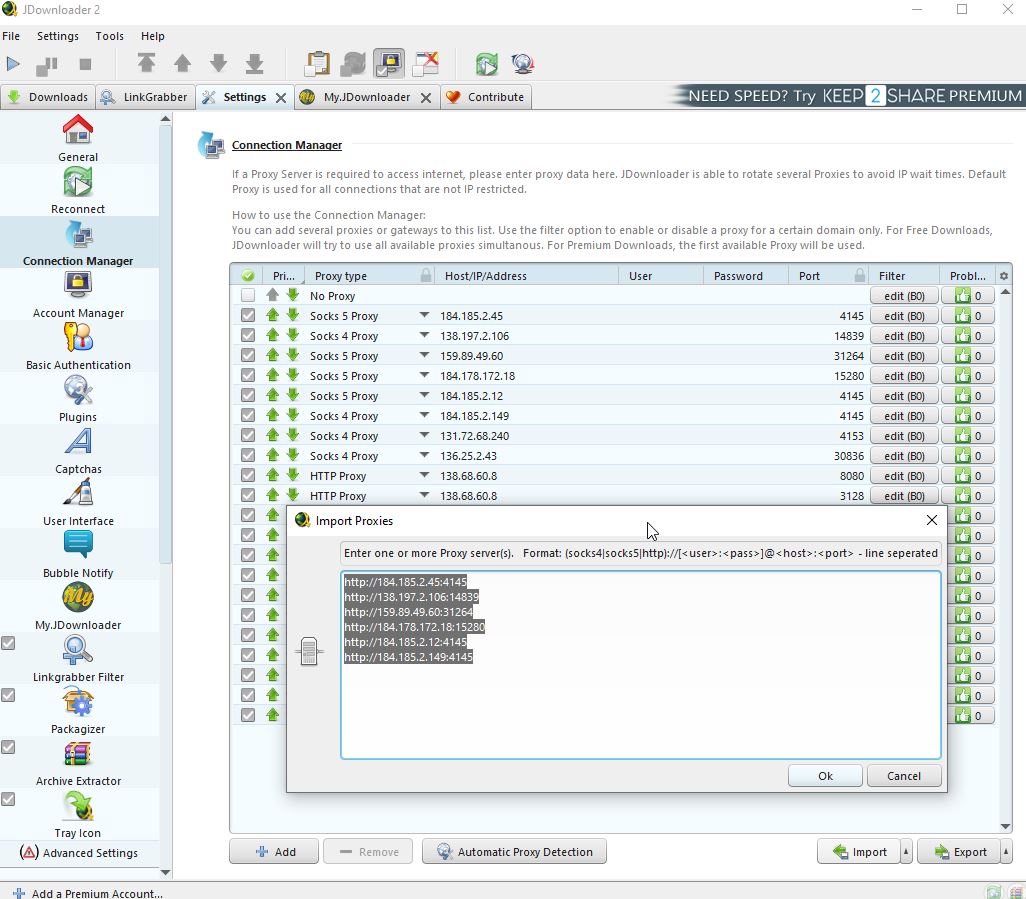Expand the Import button dropdown arrow
The image size is (1026, 899).
(906, 852)
